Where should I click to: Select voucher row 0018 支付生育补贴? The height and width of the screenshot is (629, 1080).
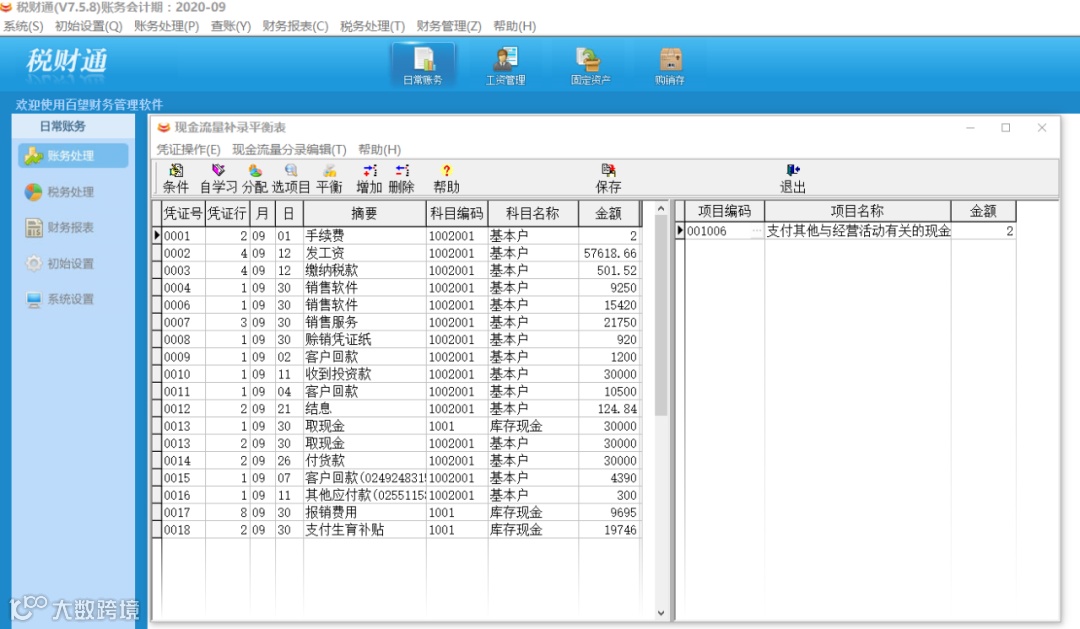pyautogui.click(x=399, y=529)
